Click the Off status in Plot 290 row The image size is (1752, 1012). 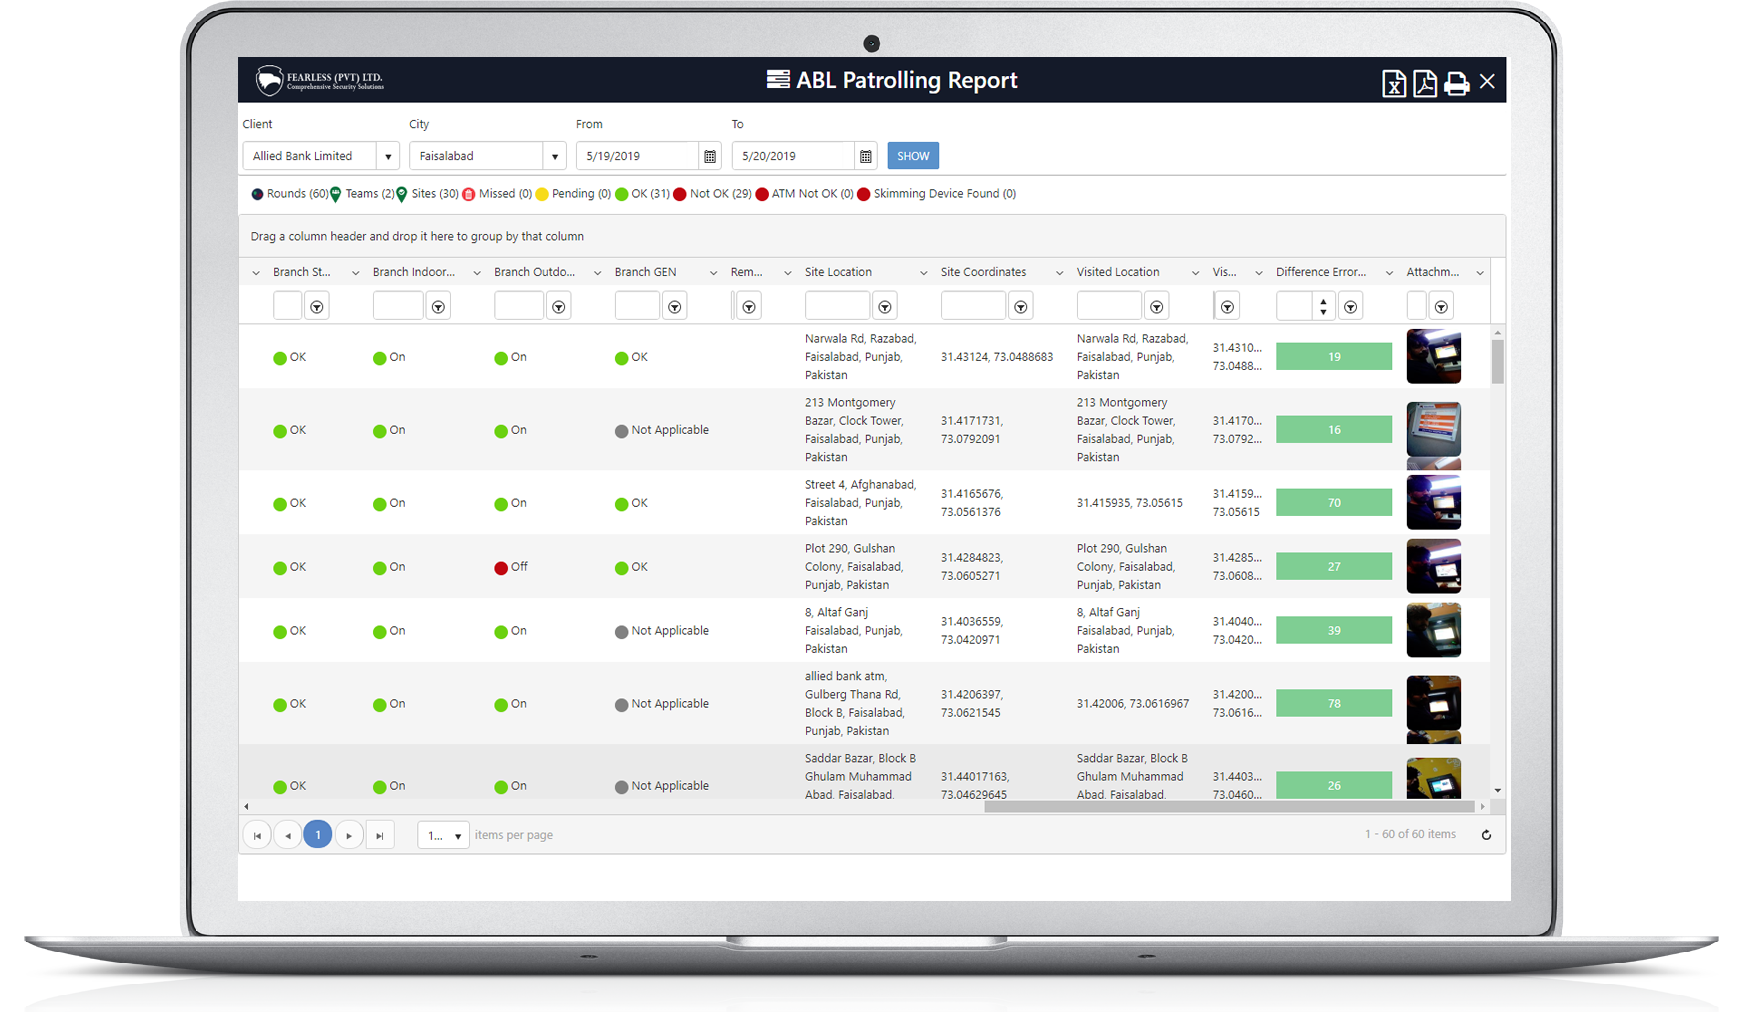(x=511, y=567)
